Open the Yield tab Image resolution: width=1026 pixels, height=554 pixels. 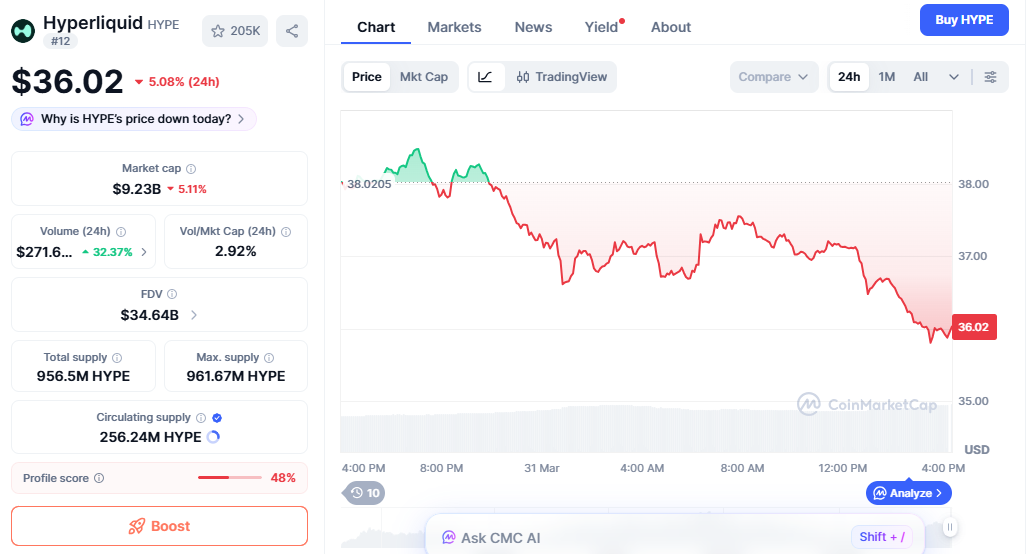coord(601,27)
